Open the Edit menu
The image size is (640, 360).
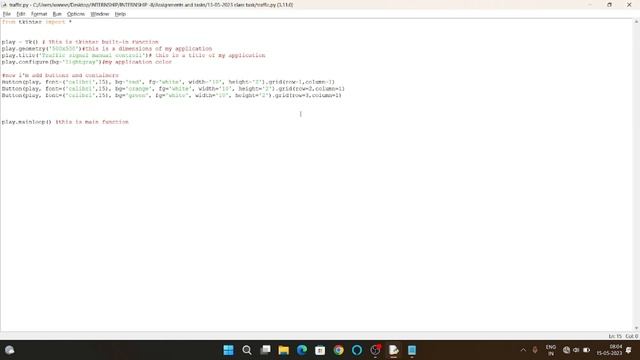21,14
